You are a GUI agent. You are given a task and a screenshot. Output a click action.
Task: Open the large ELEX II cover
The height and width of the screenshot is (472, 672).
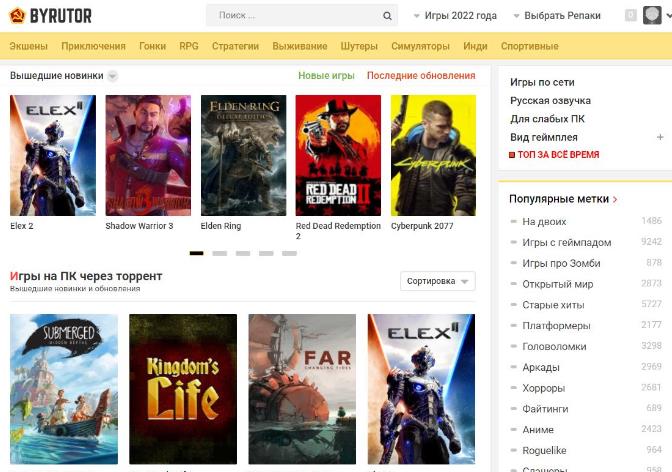pos(421,389)
